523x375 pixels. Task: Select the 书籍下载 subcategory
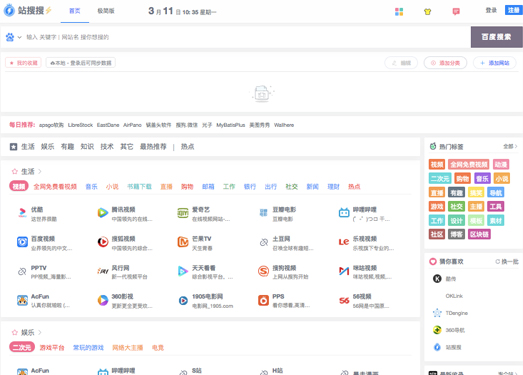139,186
